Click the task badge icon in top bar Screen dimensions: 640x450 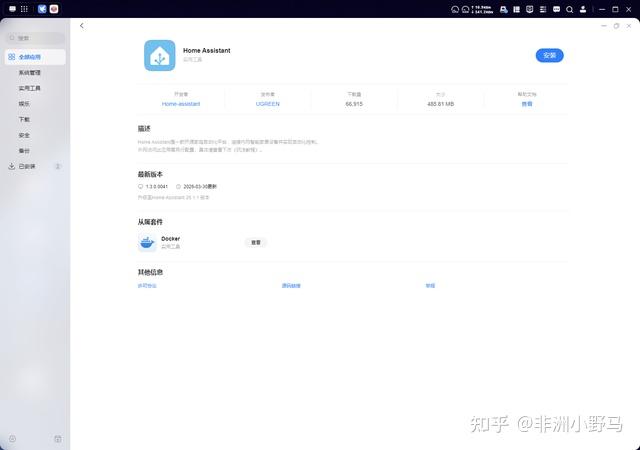[530, 9]
